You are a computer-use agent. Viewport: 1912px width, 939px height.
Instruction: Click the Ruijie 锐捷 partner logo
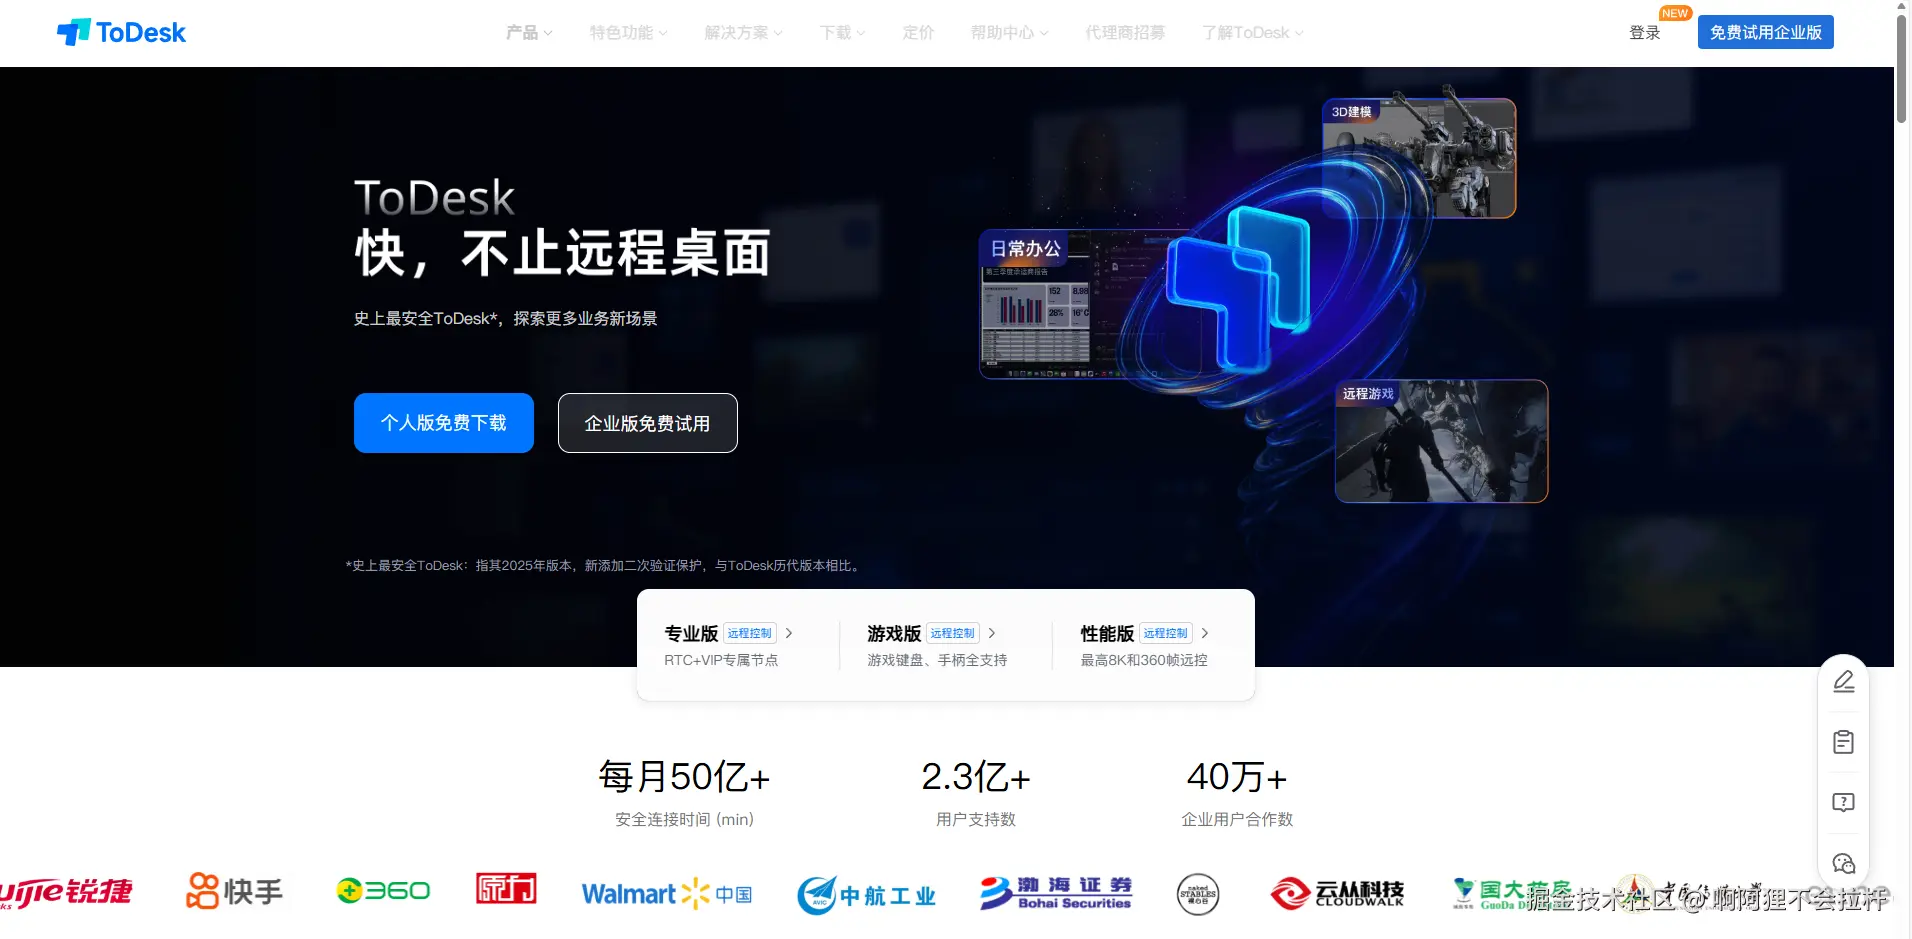pos(66,892)
